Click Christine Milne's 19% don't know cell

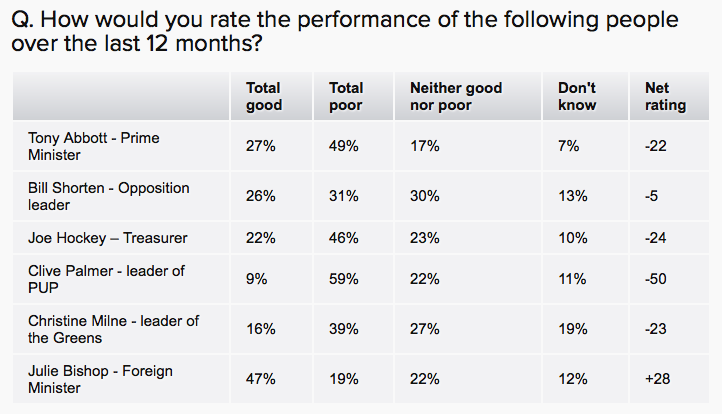coord(572,328)
